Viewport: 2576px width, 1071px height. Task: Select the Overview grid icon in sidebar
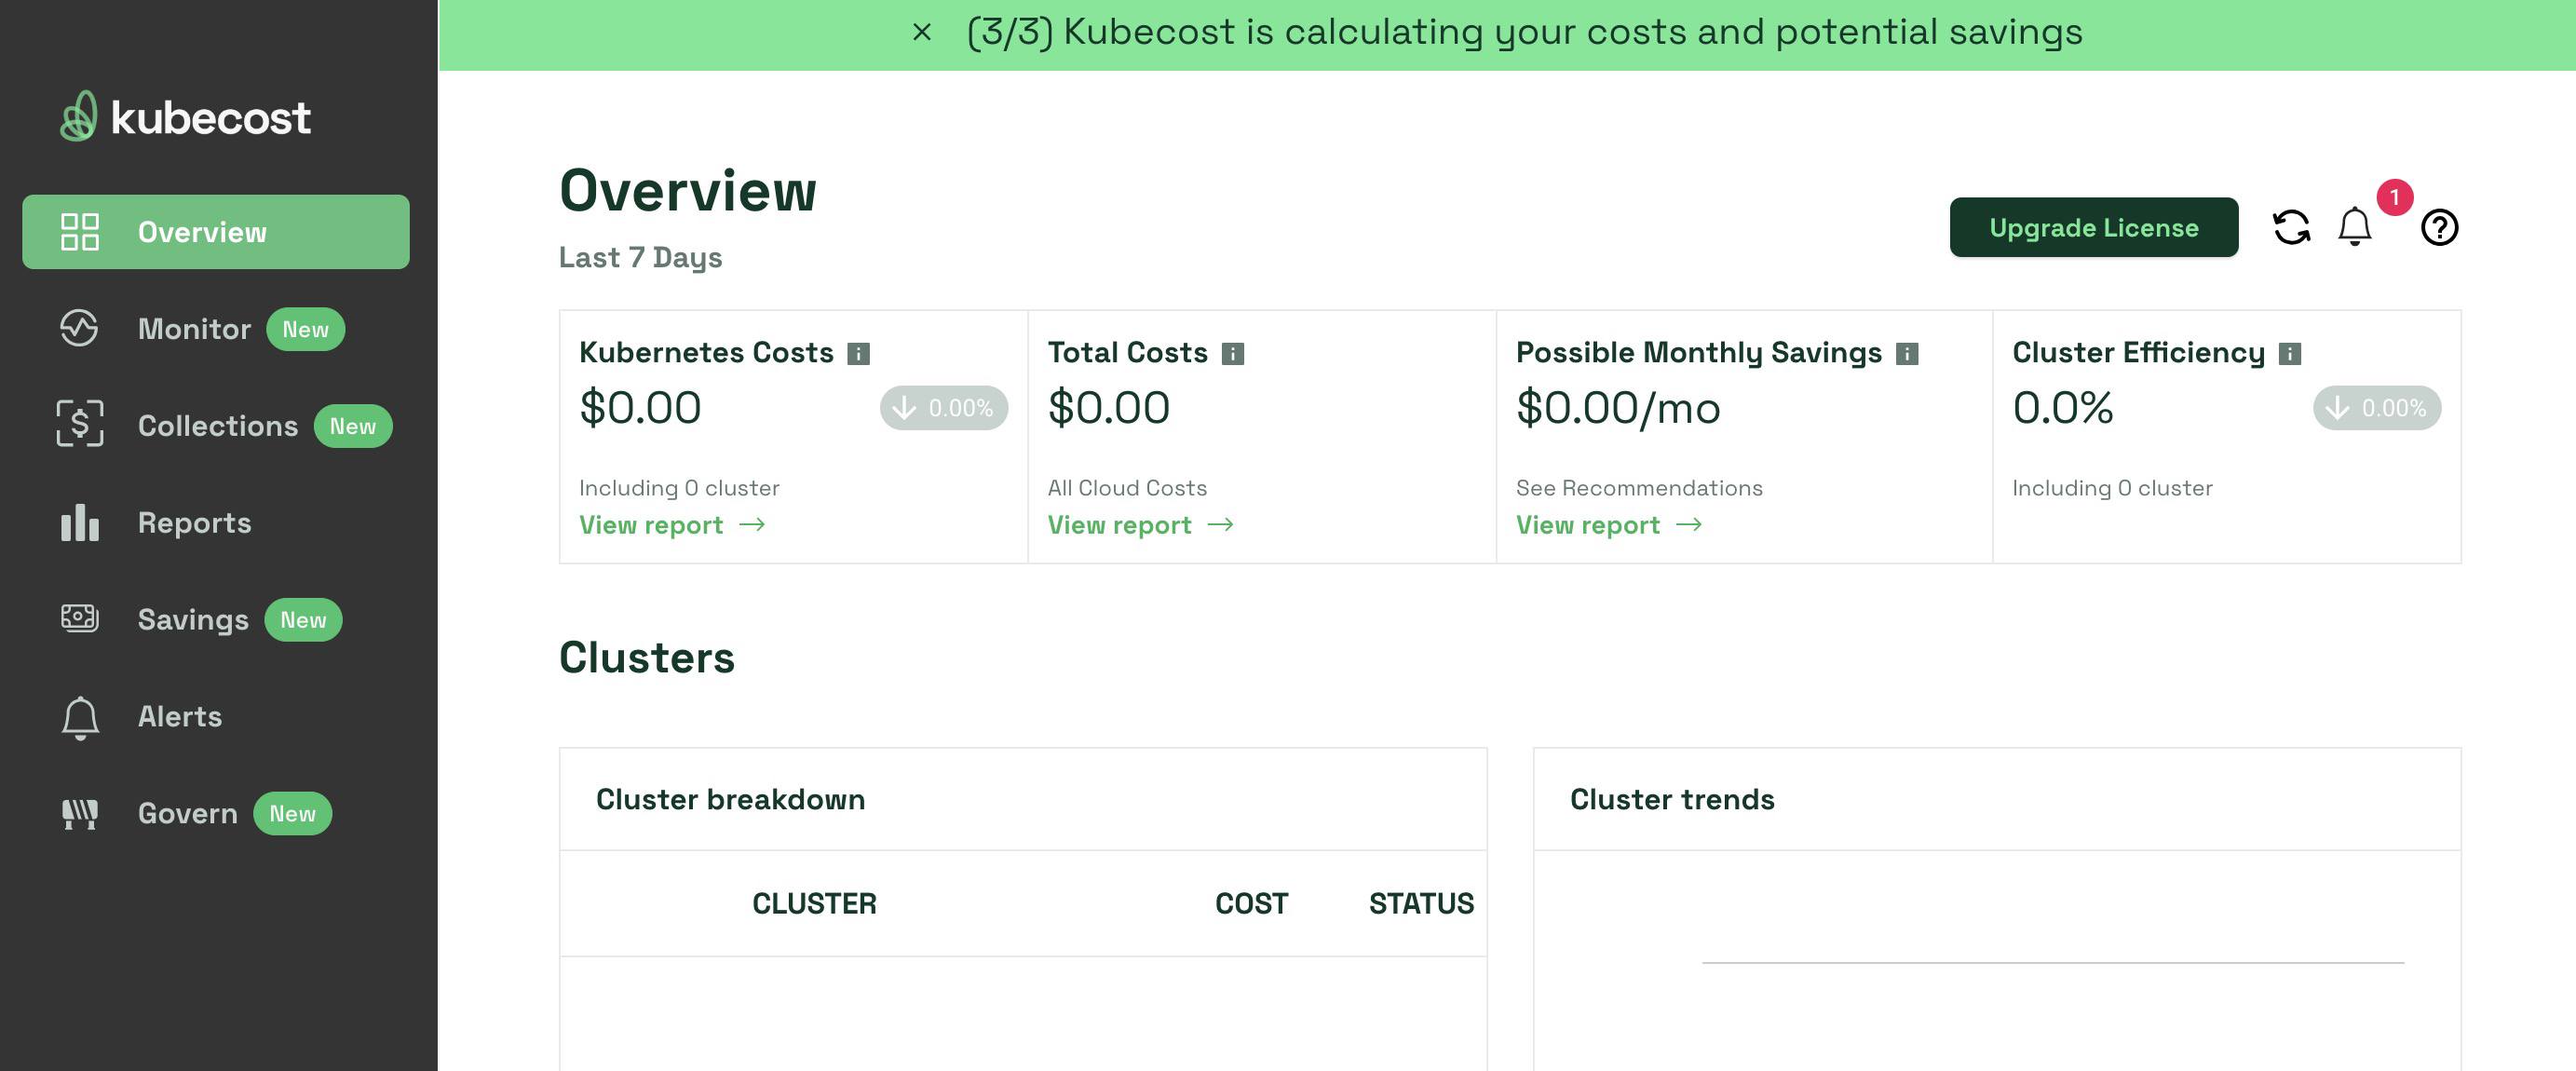click(x=80, y=231)
